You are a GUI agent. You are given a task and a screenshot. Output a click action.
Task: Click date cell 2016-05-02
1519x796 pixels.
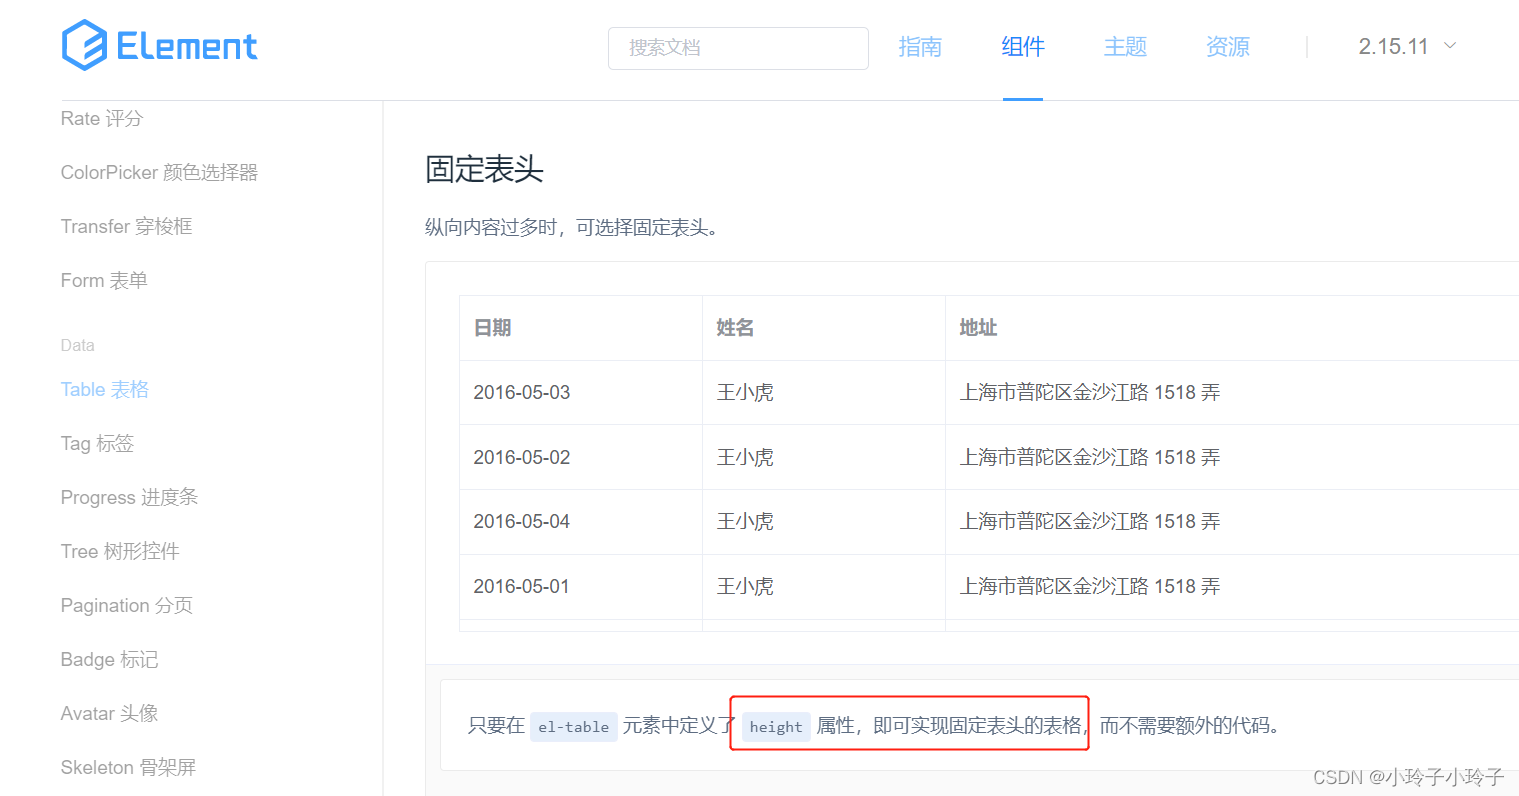pos(521,457)
